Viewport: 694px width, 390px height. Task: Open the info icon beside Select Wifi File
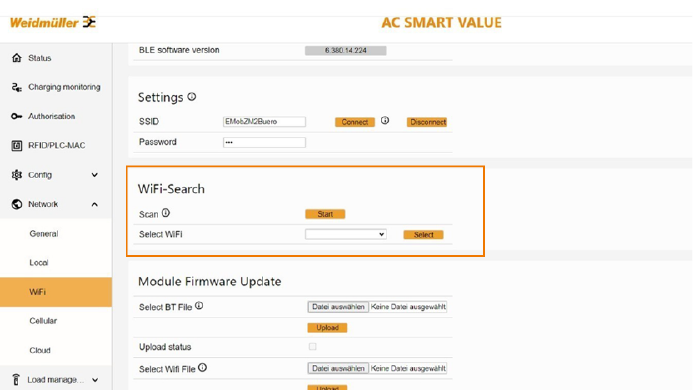[x=202, y=367]
